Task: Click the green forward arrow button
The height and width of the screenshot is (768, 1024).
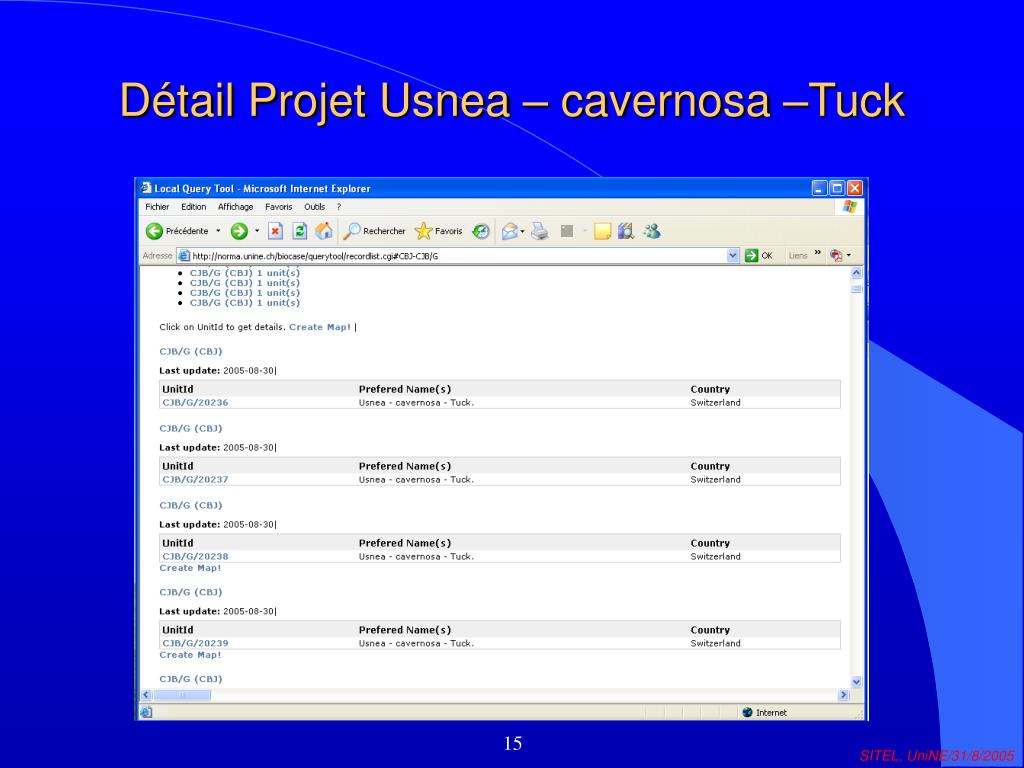Action: [239, 231]
